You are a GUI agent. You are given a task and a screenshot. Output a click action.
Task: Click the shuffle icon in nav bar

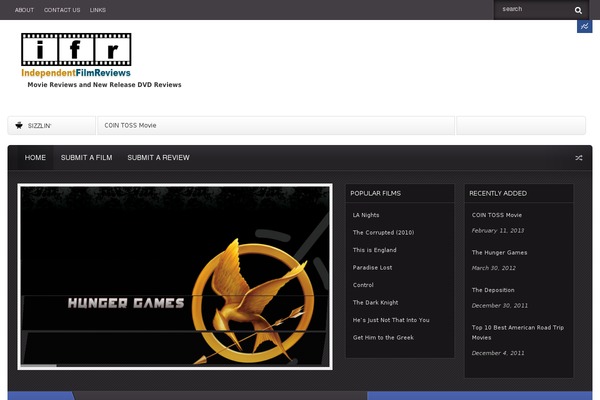point(579,158)
